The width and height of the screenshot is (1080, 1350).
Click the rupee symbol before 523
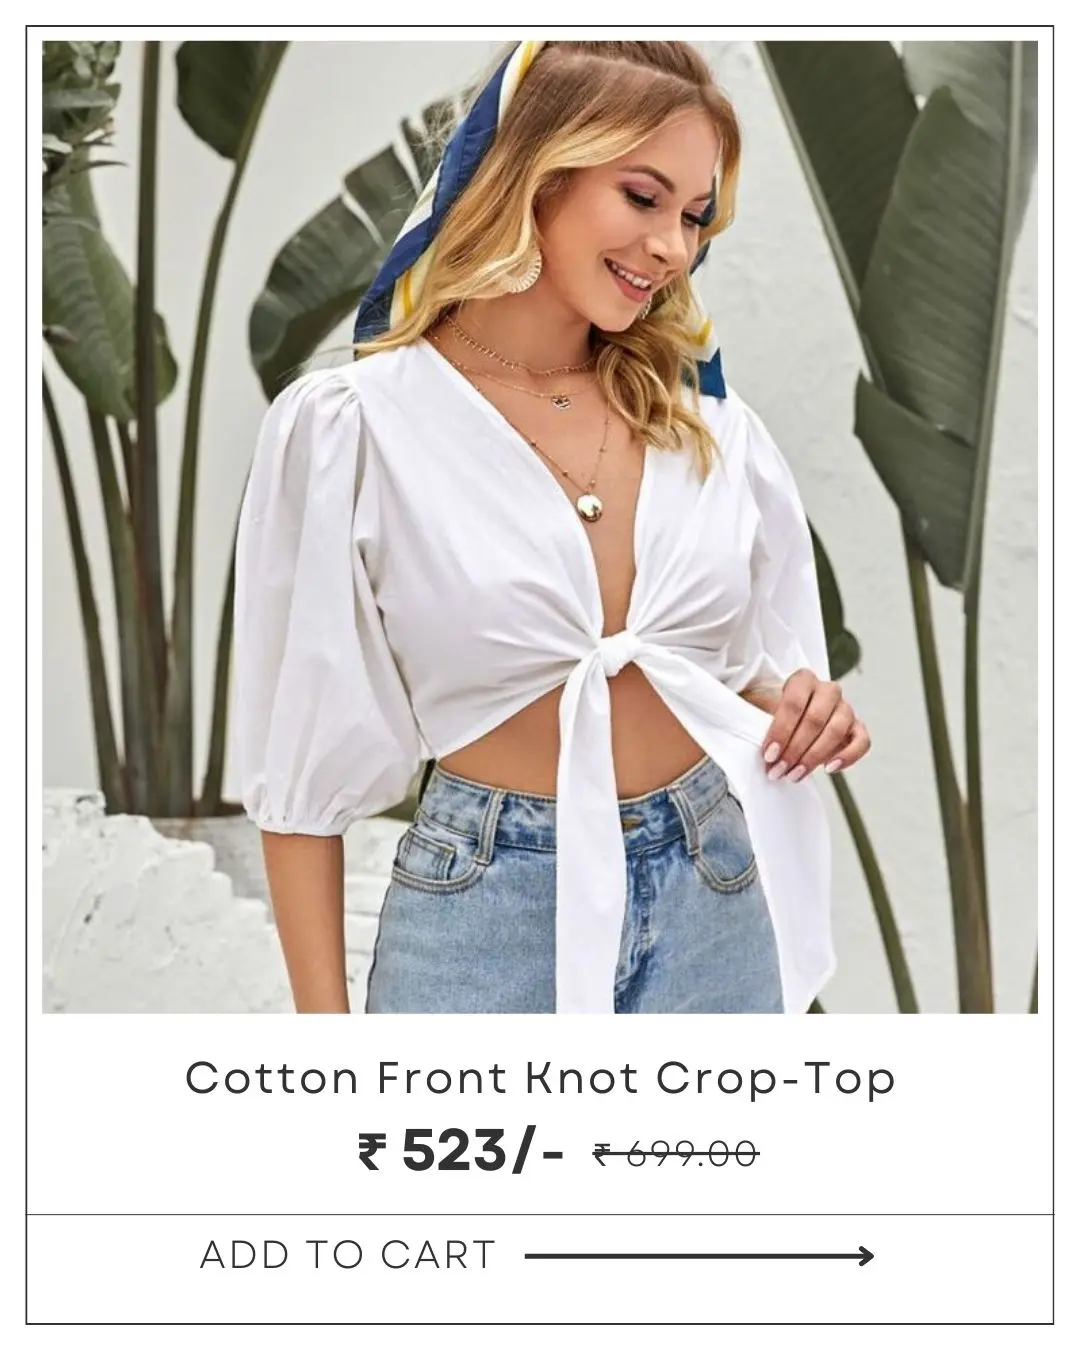(370, 1153)
